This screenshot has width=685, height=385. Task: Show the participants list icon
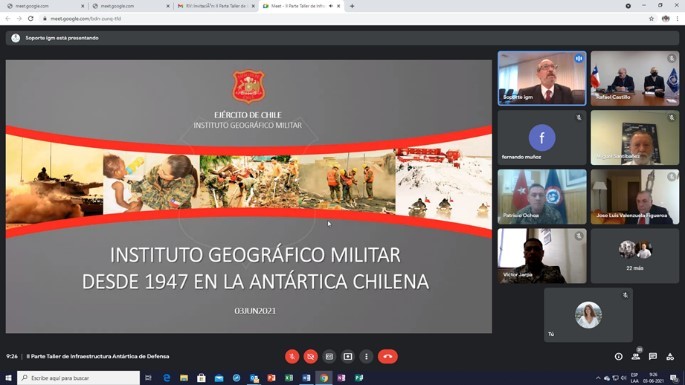[636, 357]
